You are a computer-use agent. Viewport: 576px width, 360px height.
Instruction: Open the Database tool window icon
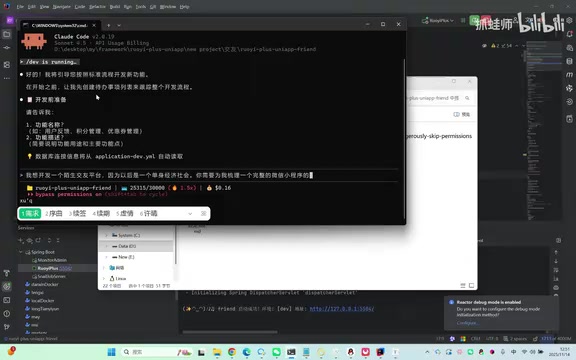pos(569,61)
